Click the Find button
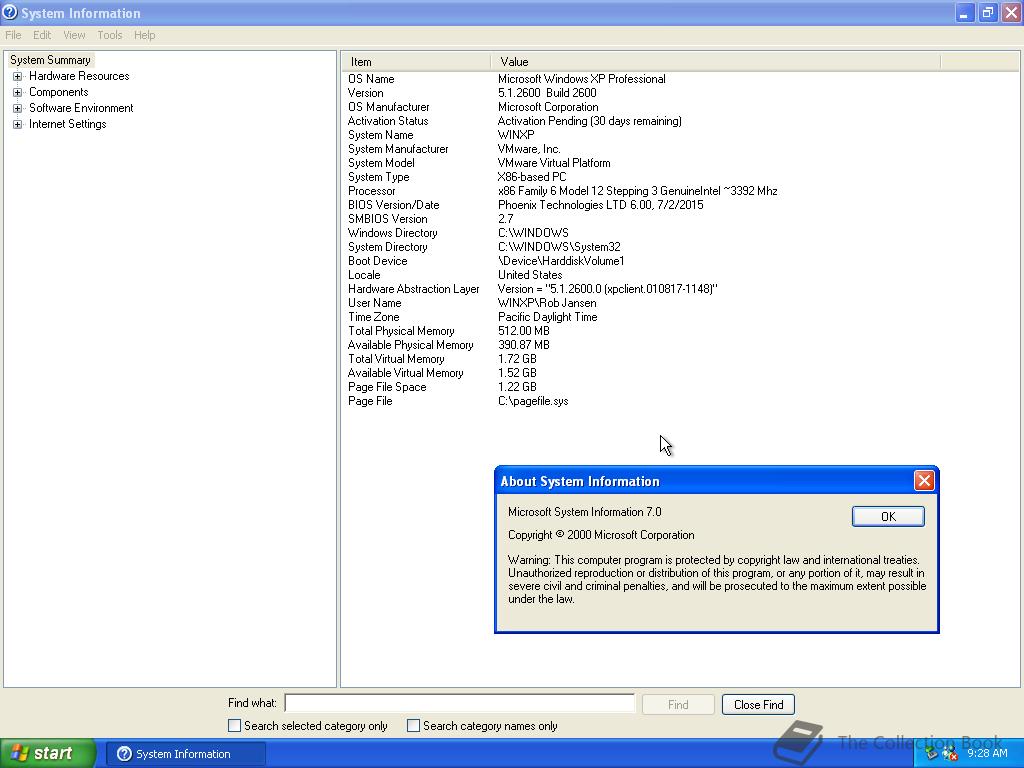The width and height of the screenshot is (1024, 768). [x=678, y=705]
